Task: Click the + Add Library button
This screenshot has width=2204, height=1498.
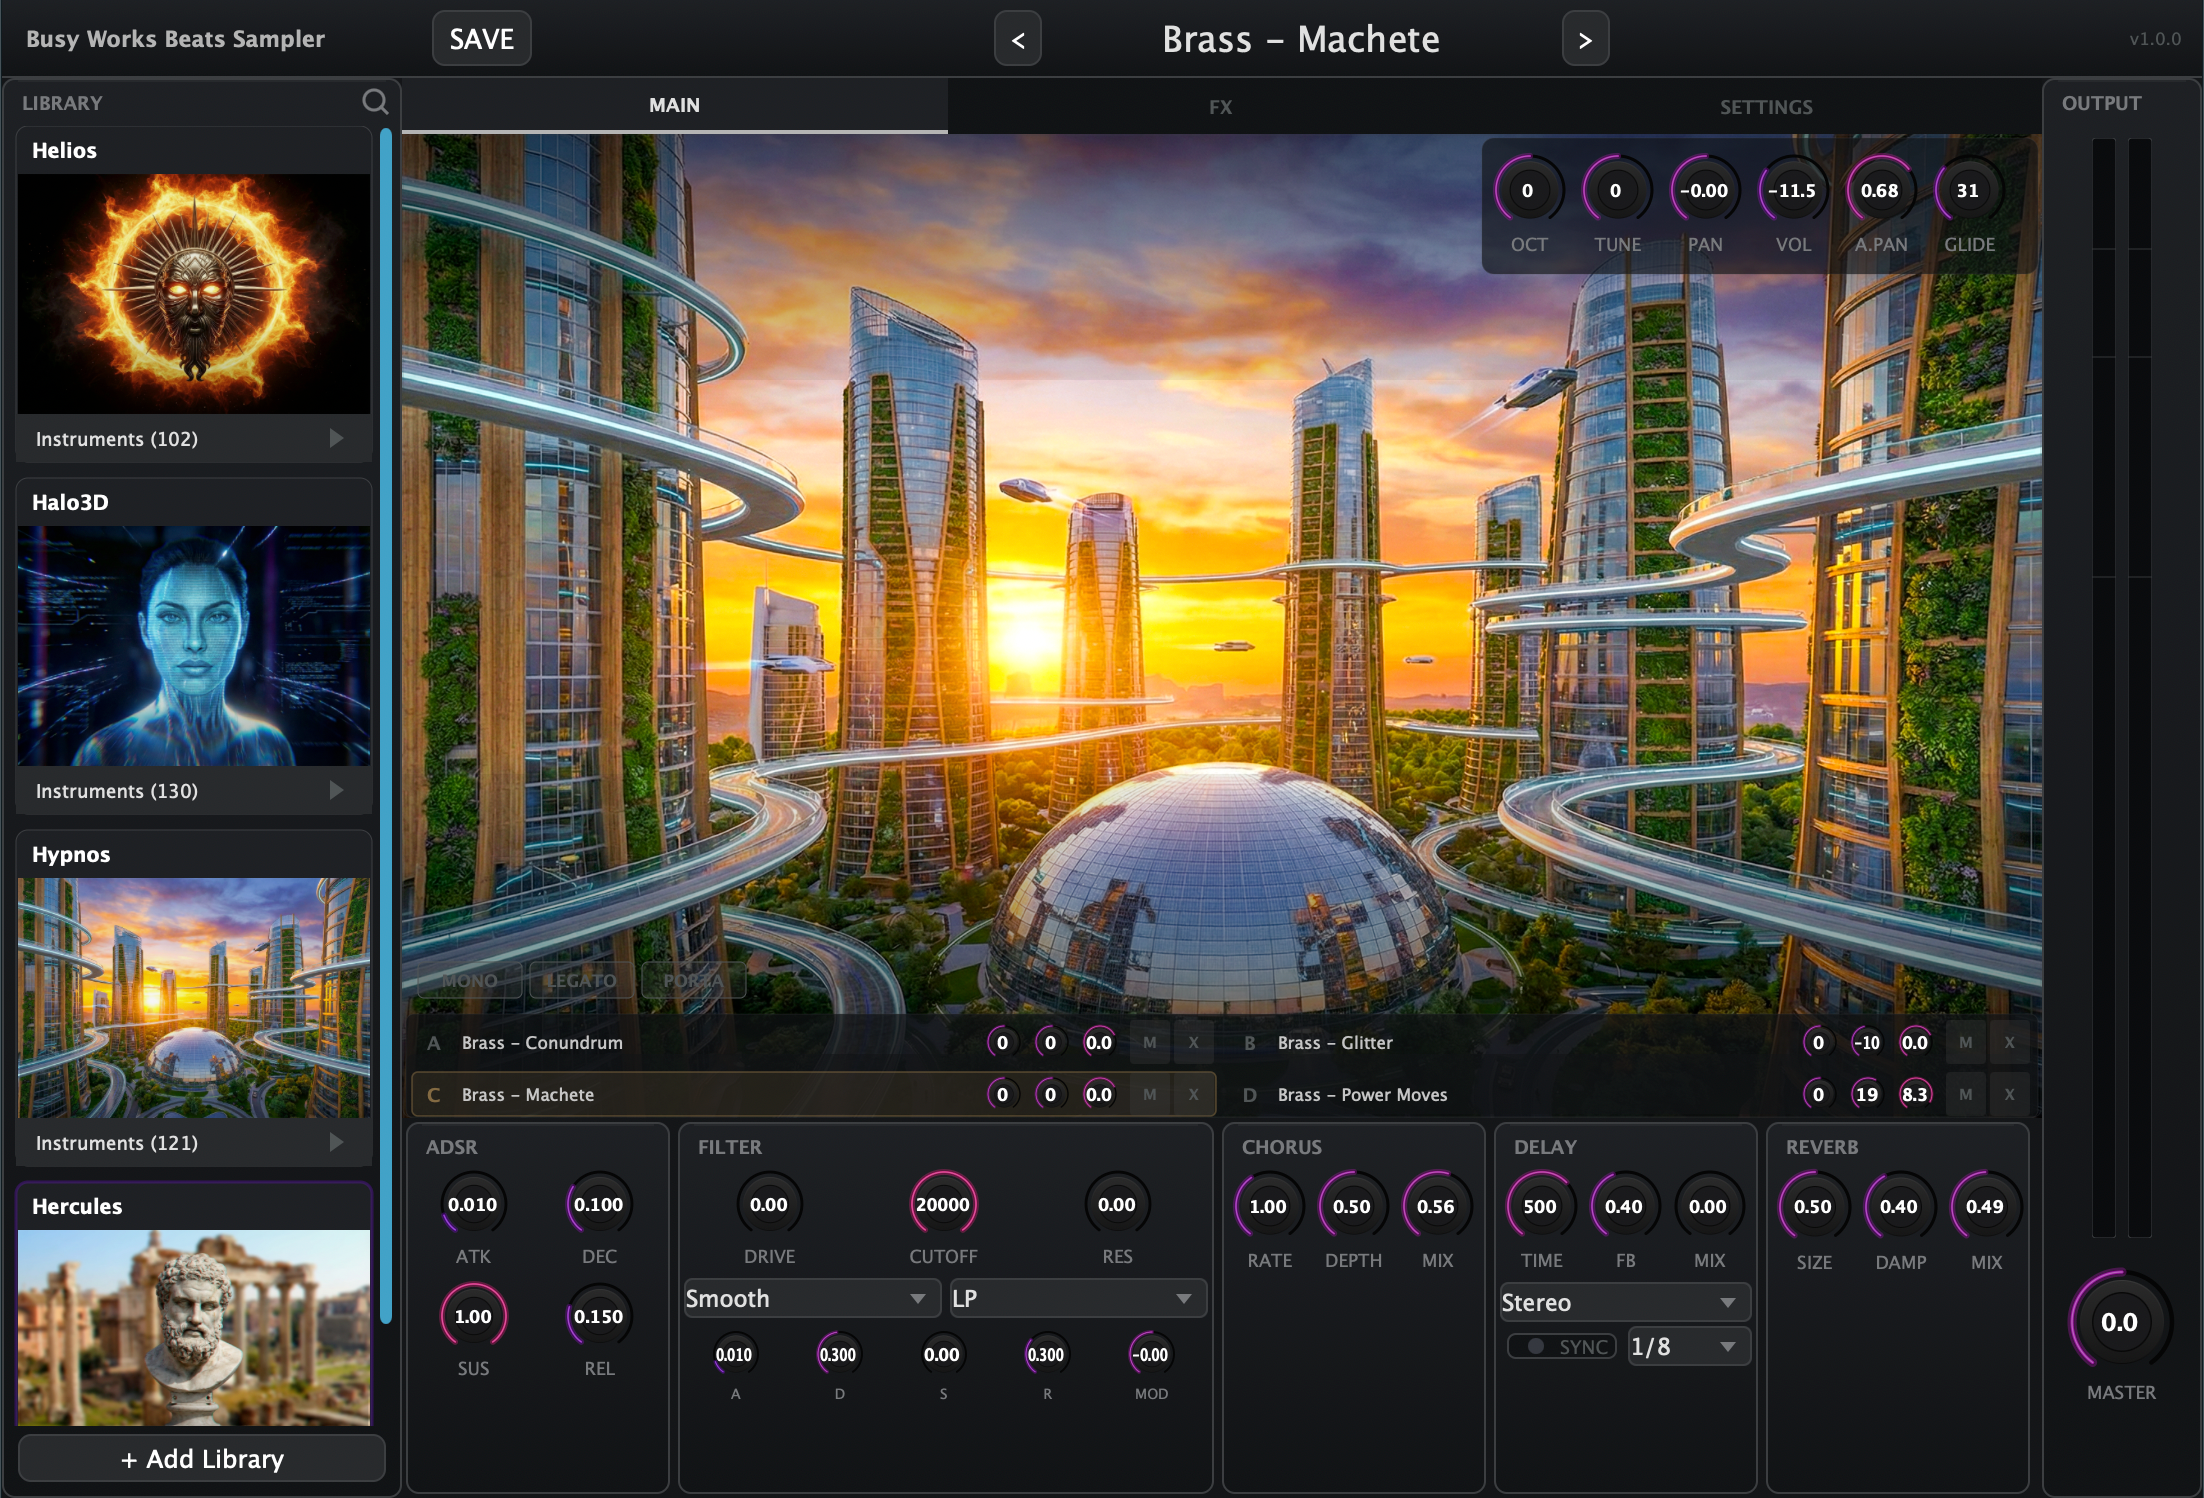Action: pyautogui.click(x=202, y=1458)
